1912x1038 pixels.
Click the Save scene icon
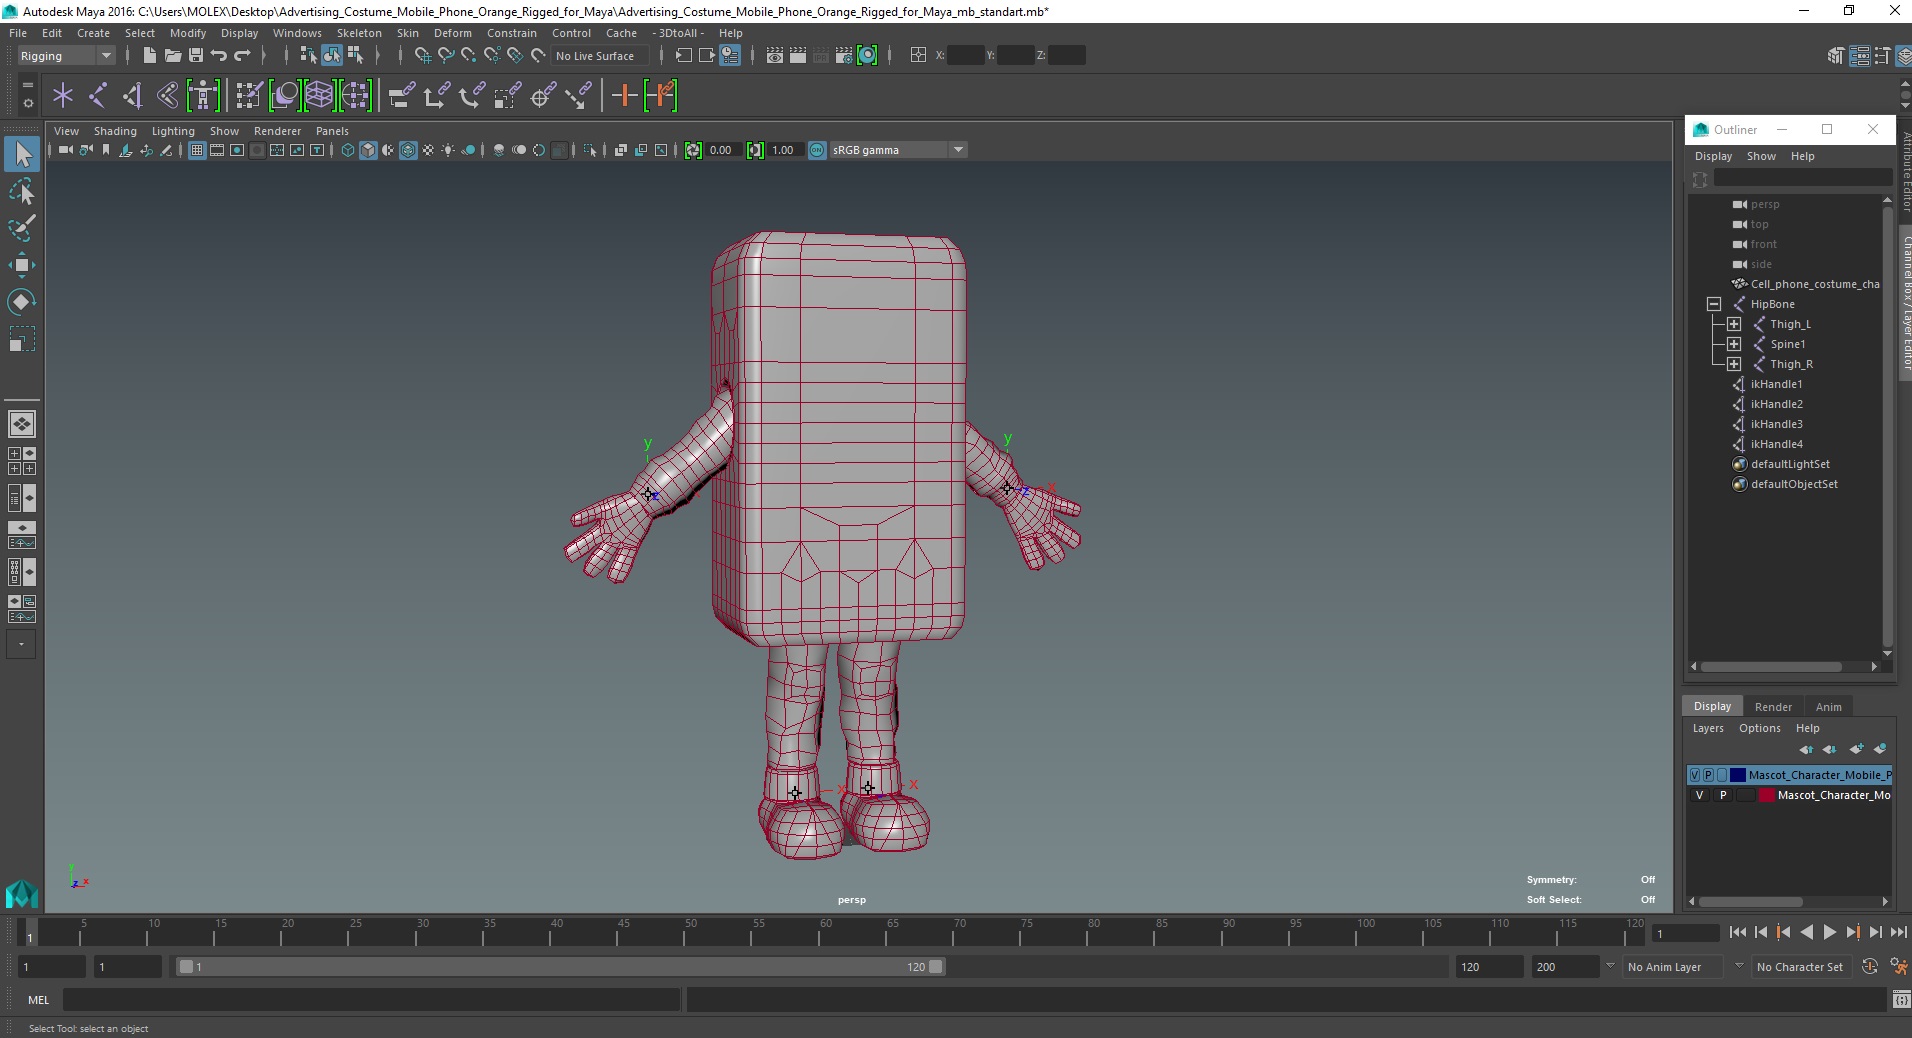(x=196, y=56)
